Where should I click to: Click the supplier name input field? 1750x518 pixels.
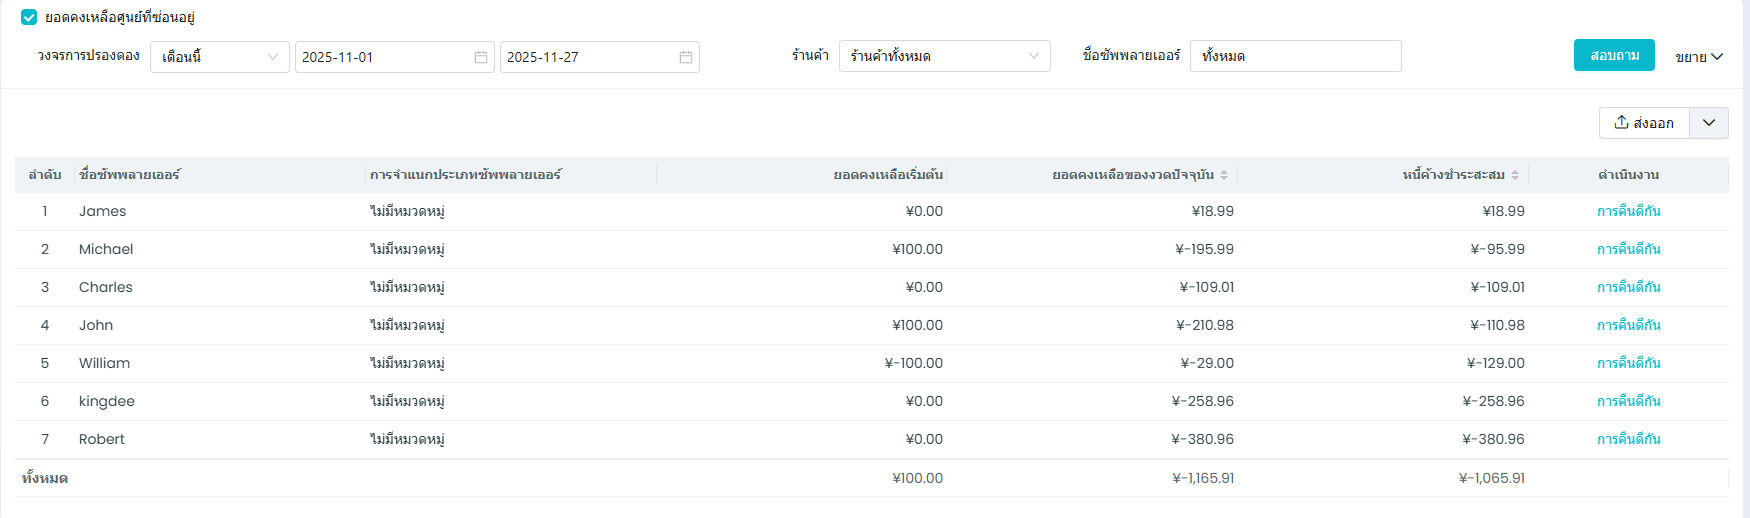pyautogui.click(x=1295, y=56)
